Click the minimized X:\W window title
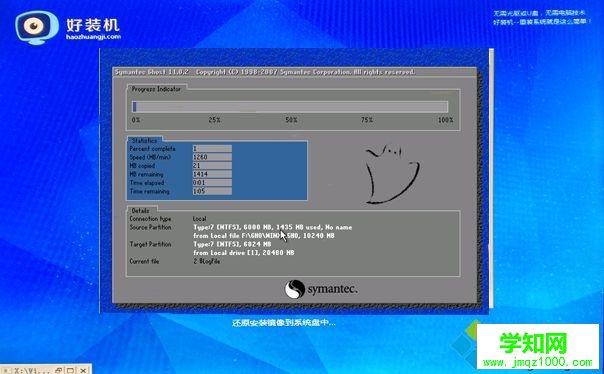604x374 pixels. (x=32, y=371)
